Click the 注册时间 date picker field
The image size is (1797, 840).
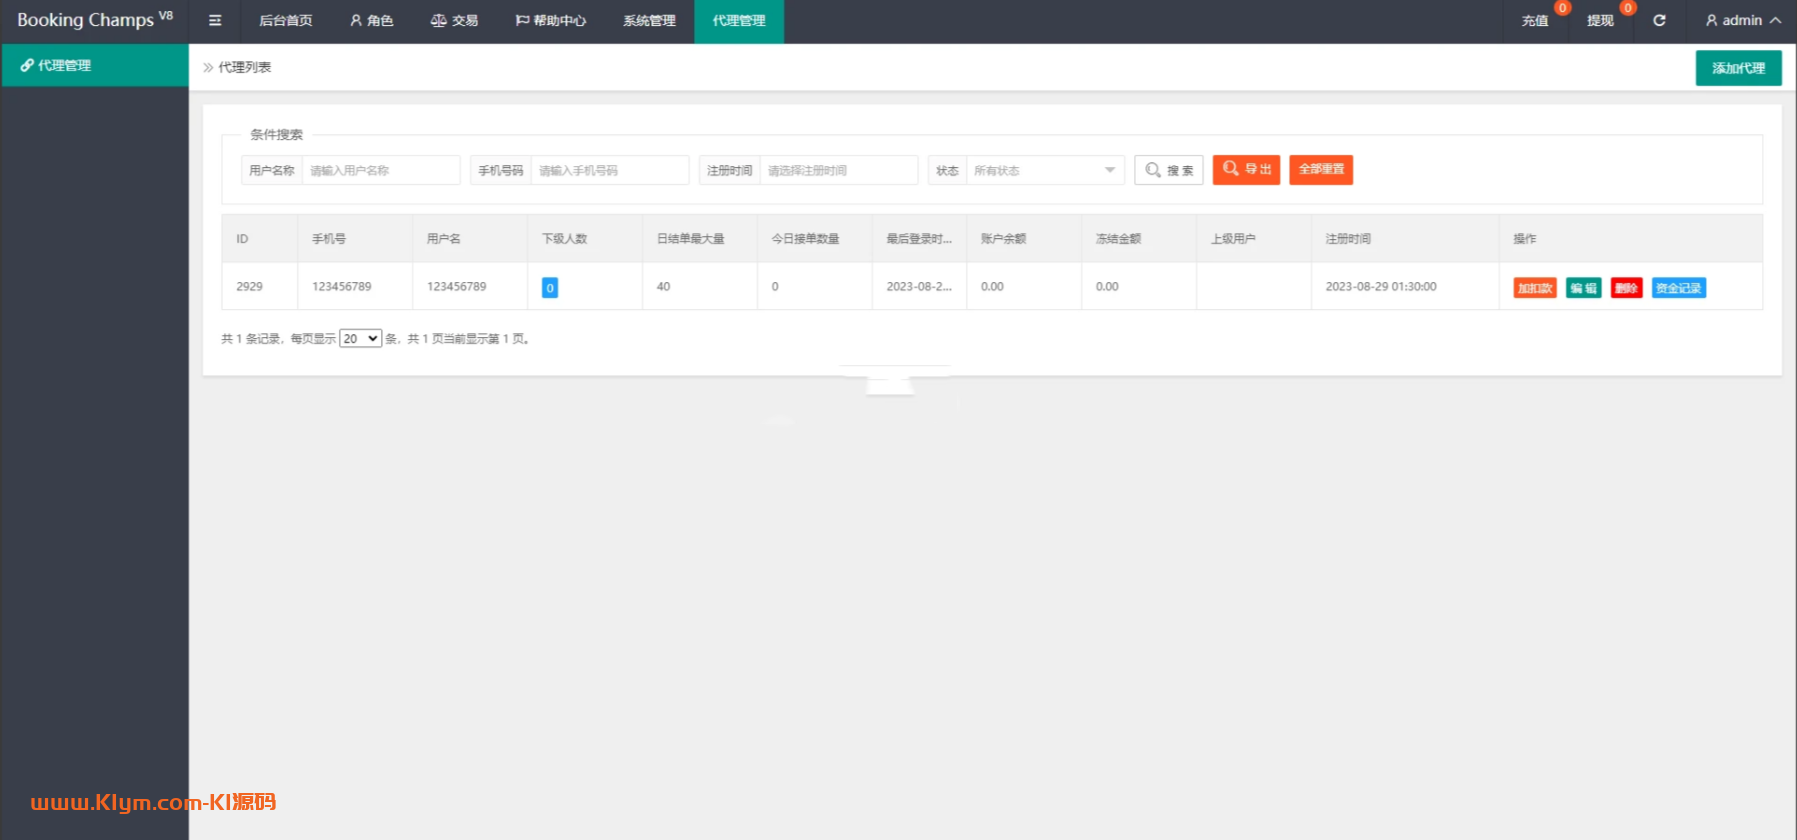838,171
